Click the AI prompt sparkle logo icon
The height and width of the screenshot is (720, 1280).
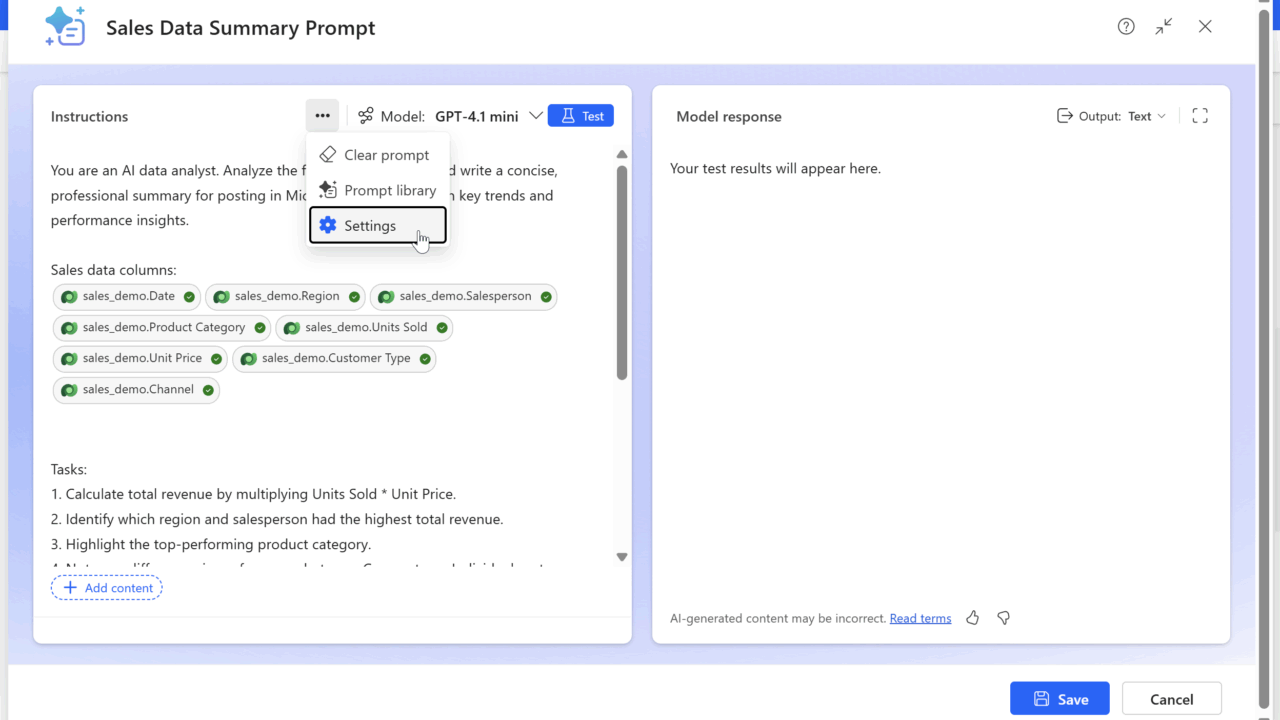(x=65, y=26)
